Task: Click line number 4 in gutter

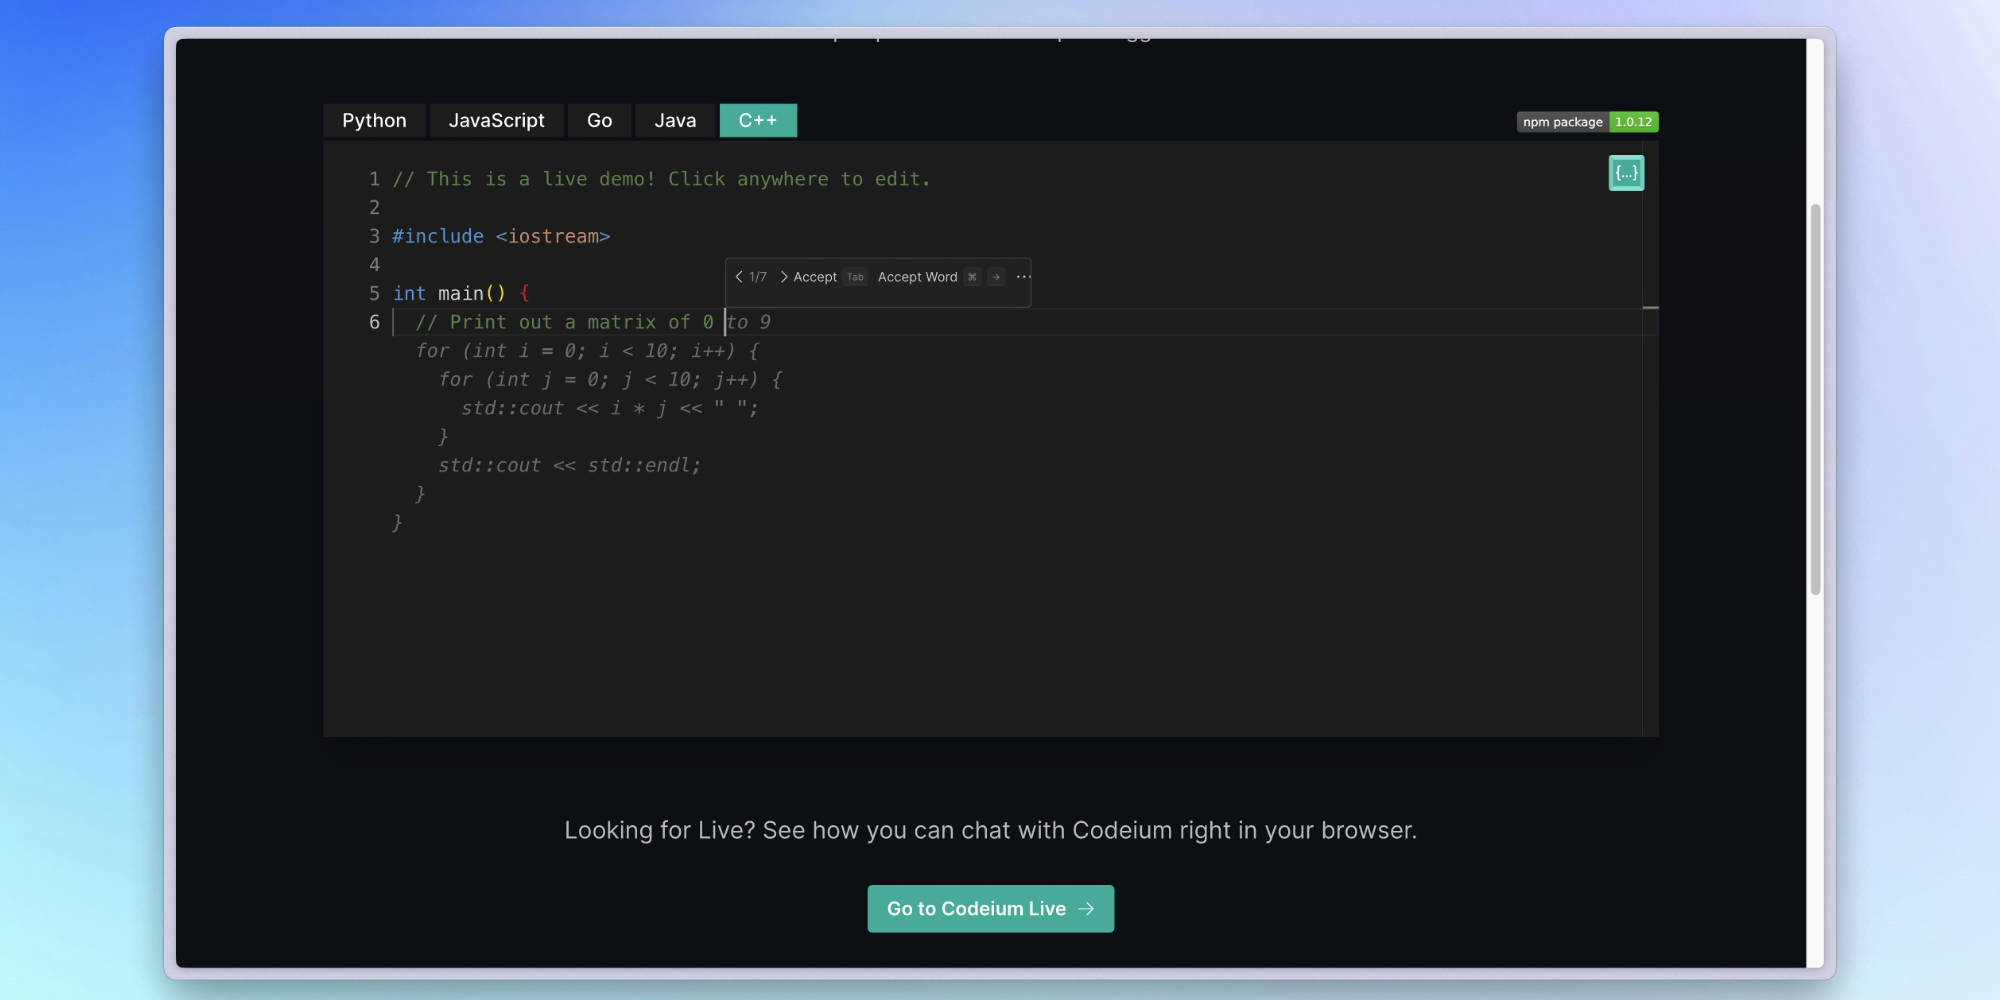Action: point(374,264)
